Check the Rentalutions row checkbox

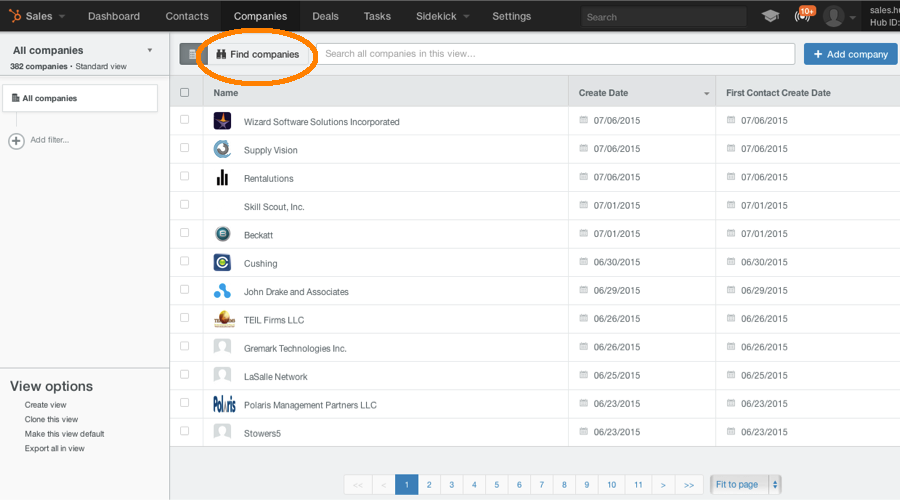click(184, 176)
